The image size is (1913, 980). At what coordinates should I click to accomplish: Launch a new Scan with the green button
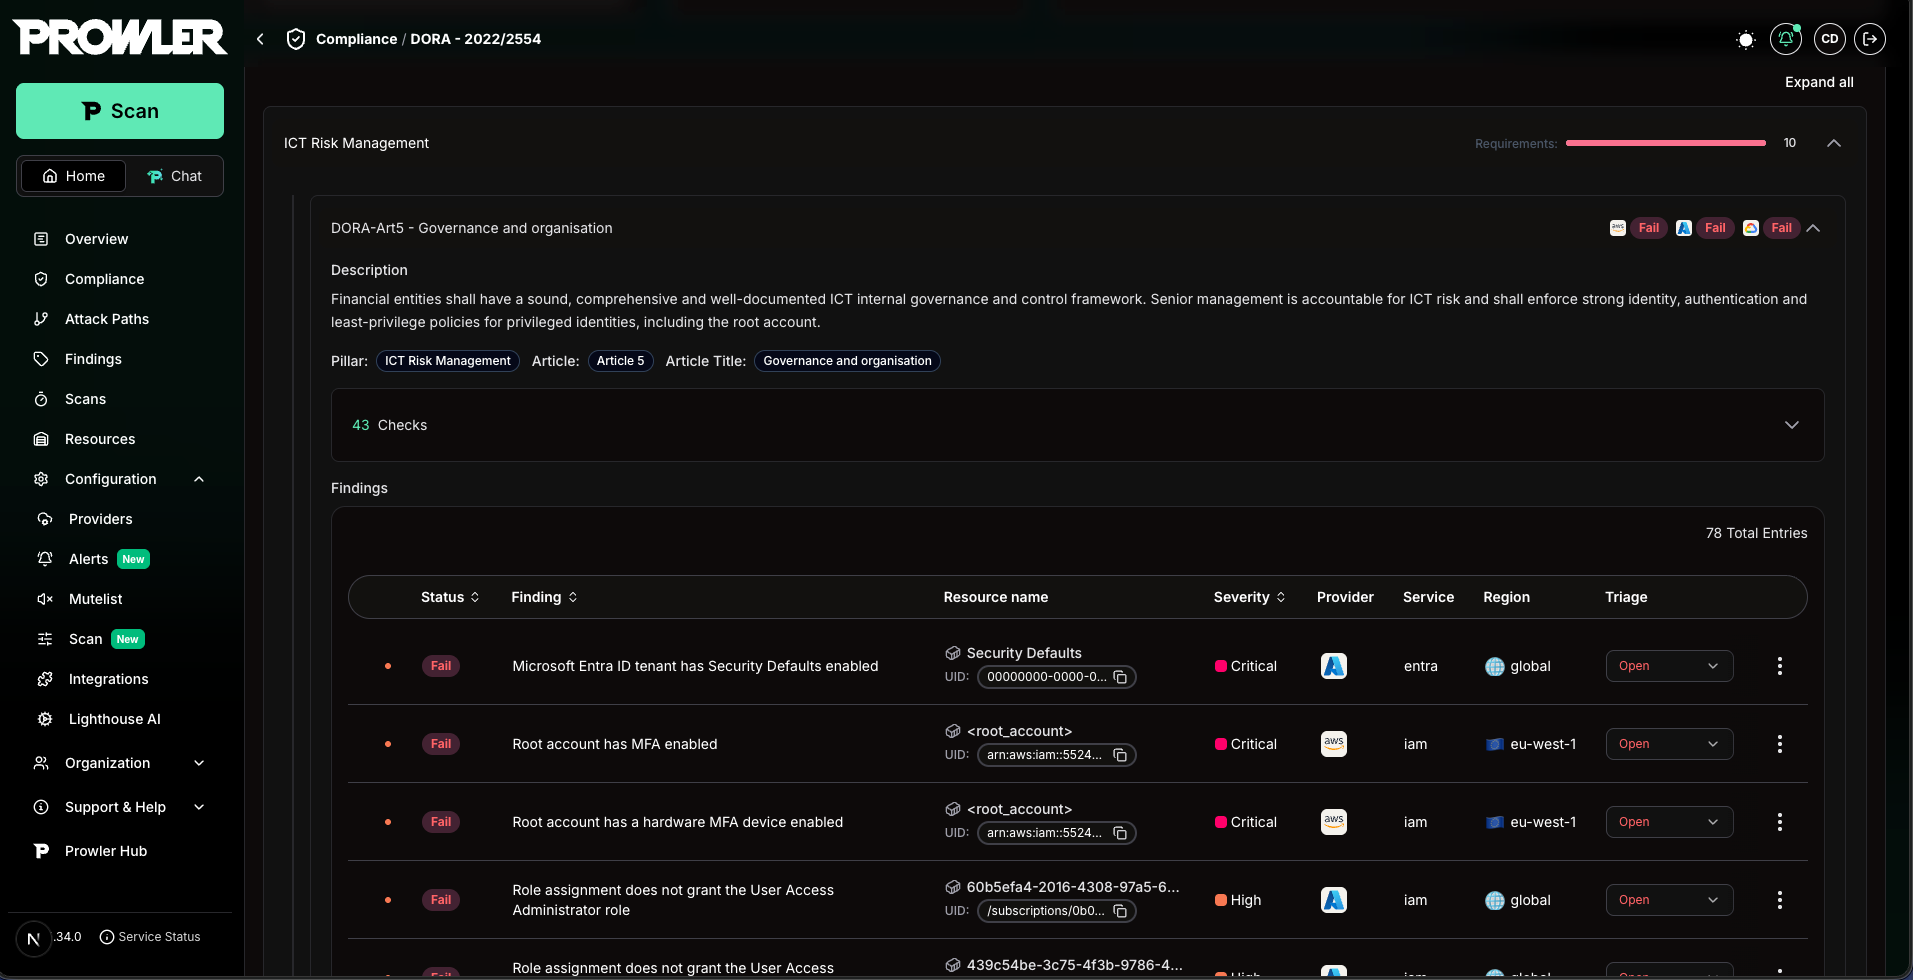coord(120,111)
